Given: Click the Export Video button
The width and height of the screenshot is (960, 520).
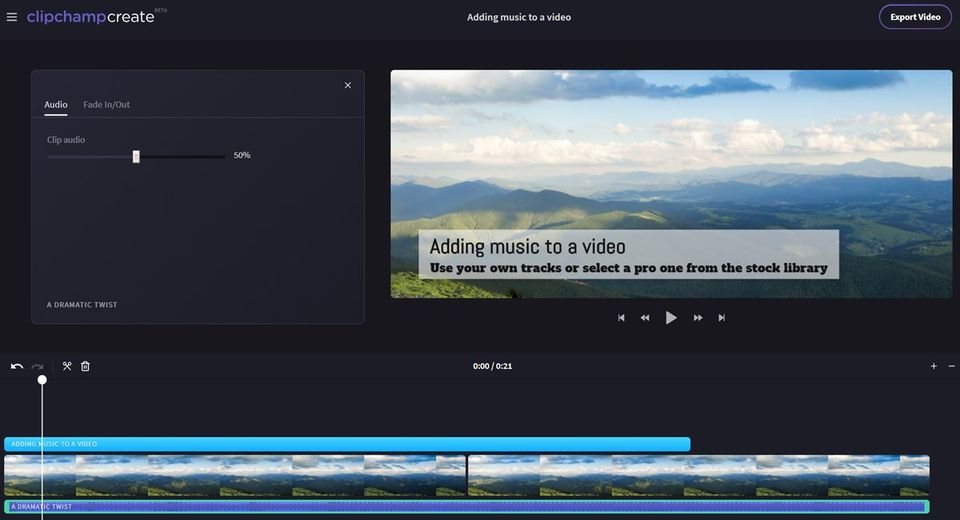Looking at the screenshot, I should (x=914, y=17).
